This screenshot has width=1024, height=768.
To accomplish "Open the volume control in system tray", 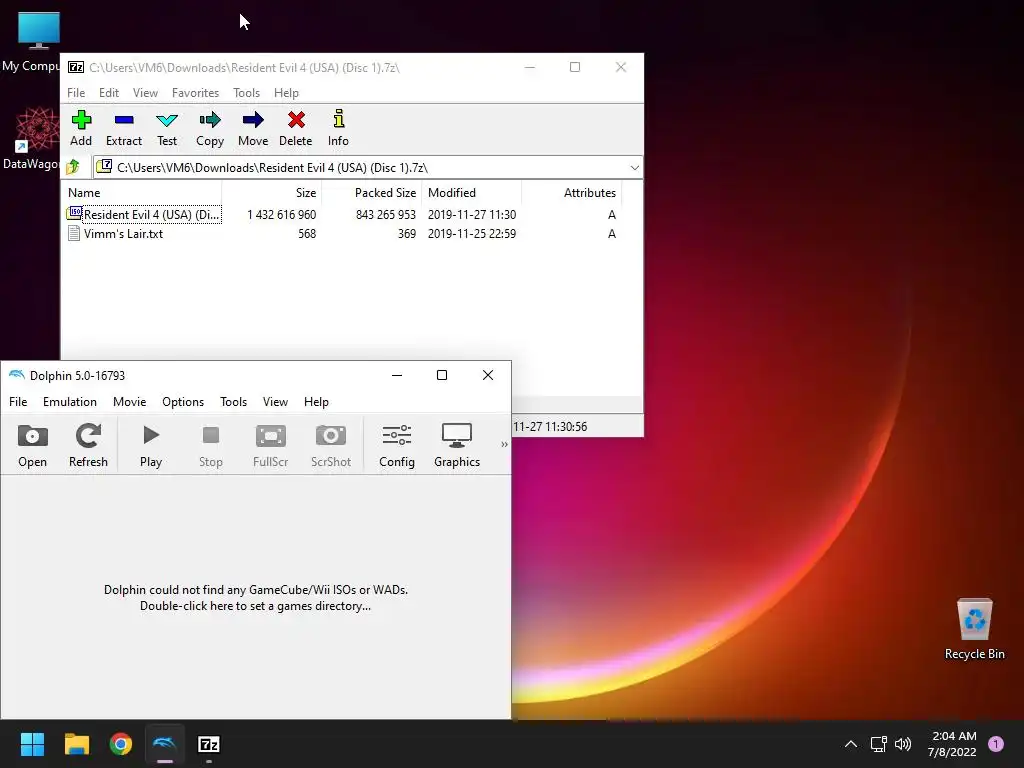I will tap(903, 744).
